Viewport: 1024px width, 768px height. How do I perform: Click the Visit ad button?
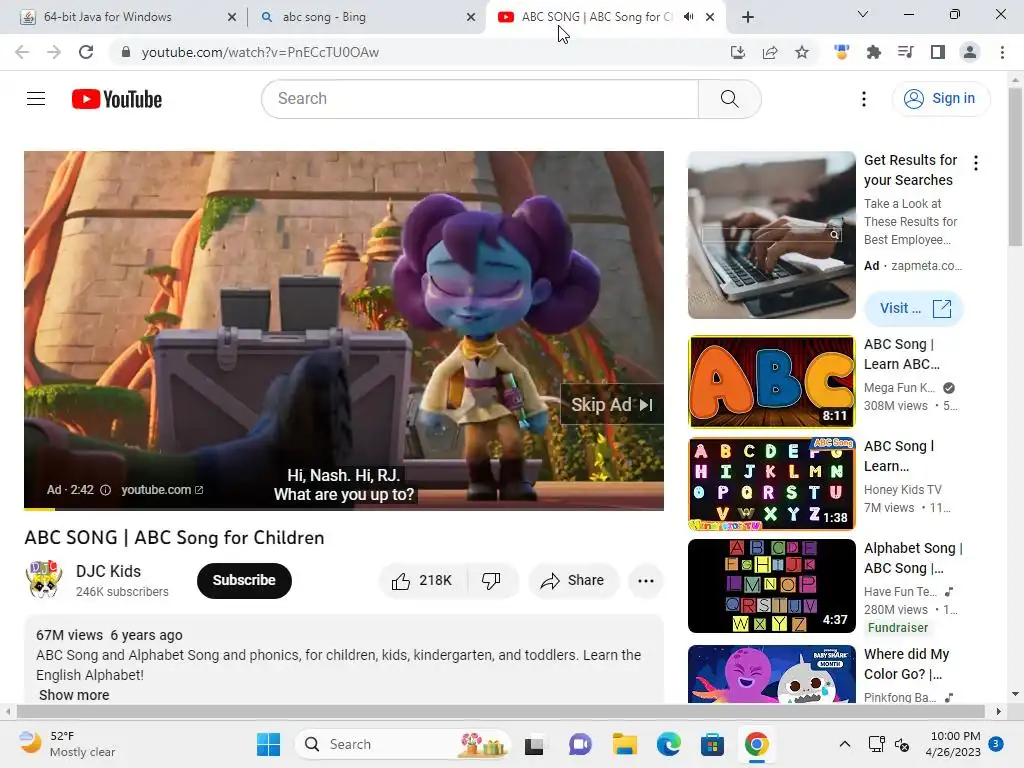click(914, 308)
